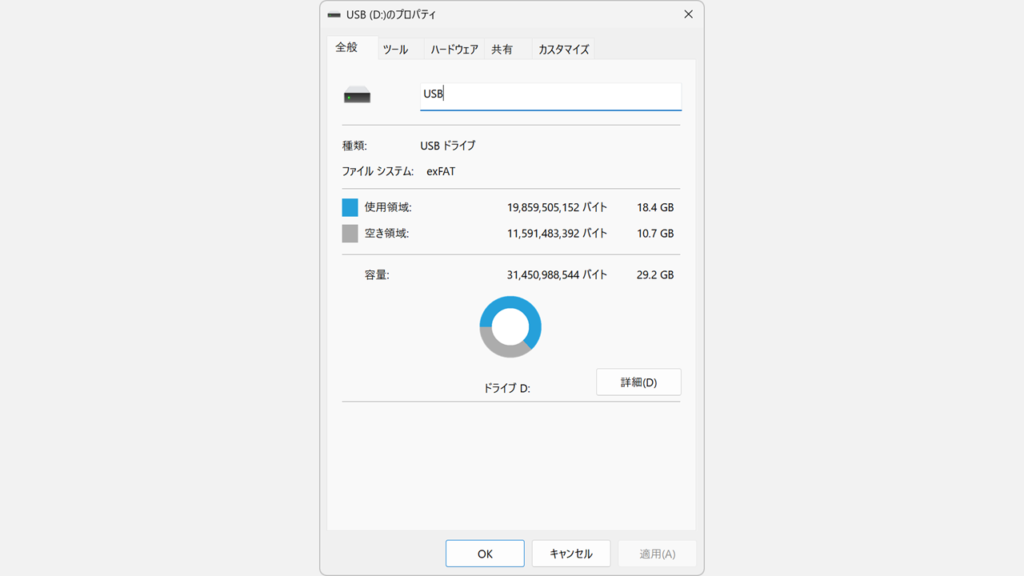Click the ドライブ D: caption
The image size is (1024, 576).
coord(507,388)
